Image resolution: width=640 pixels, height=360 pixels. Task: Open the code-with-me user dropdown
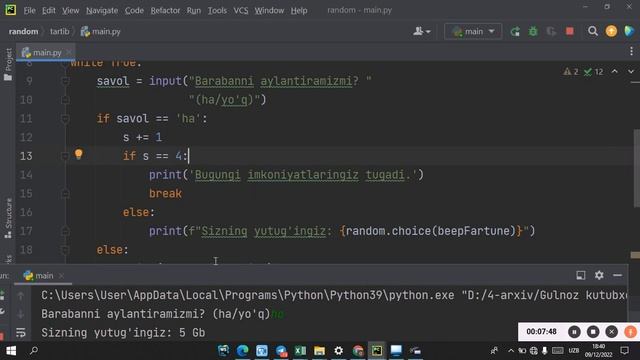click(422, 31)
